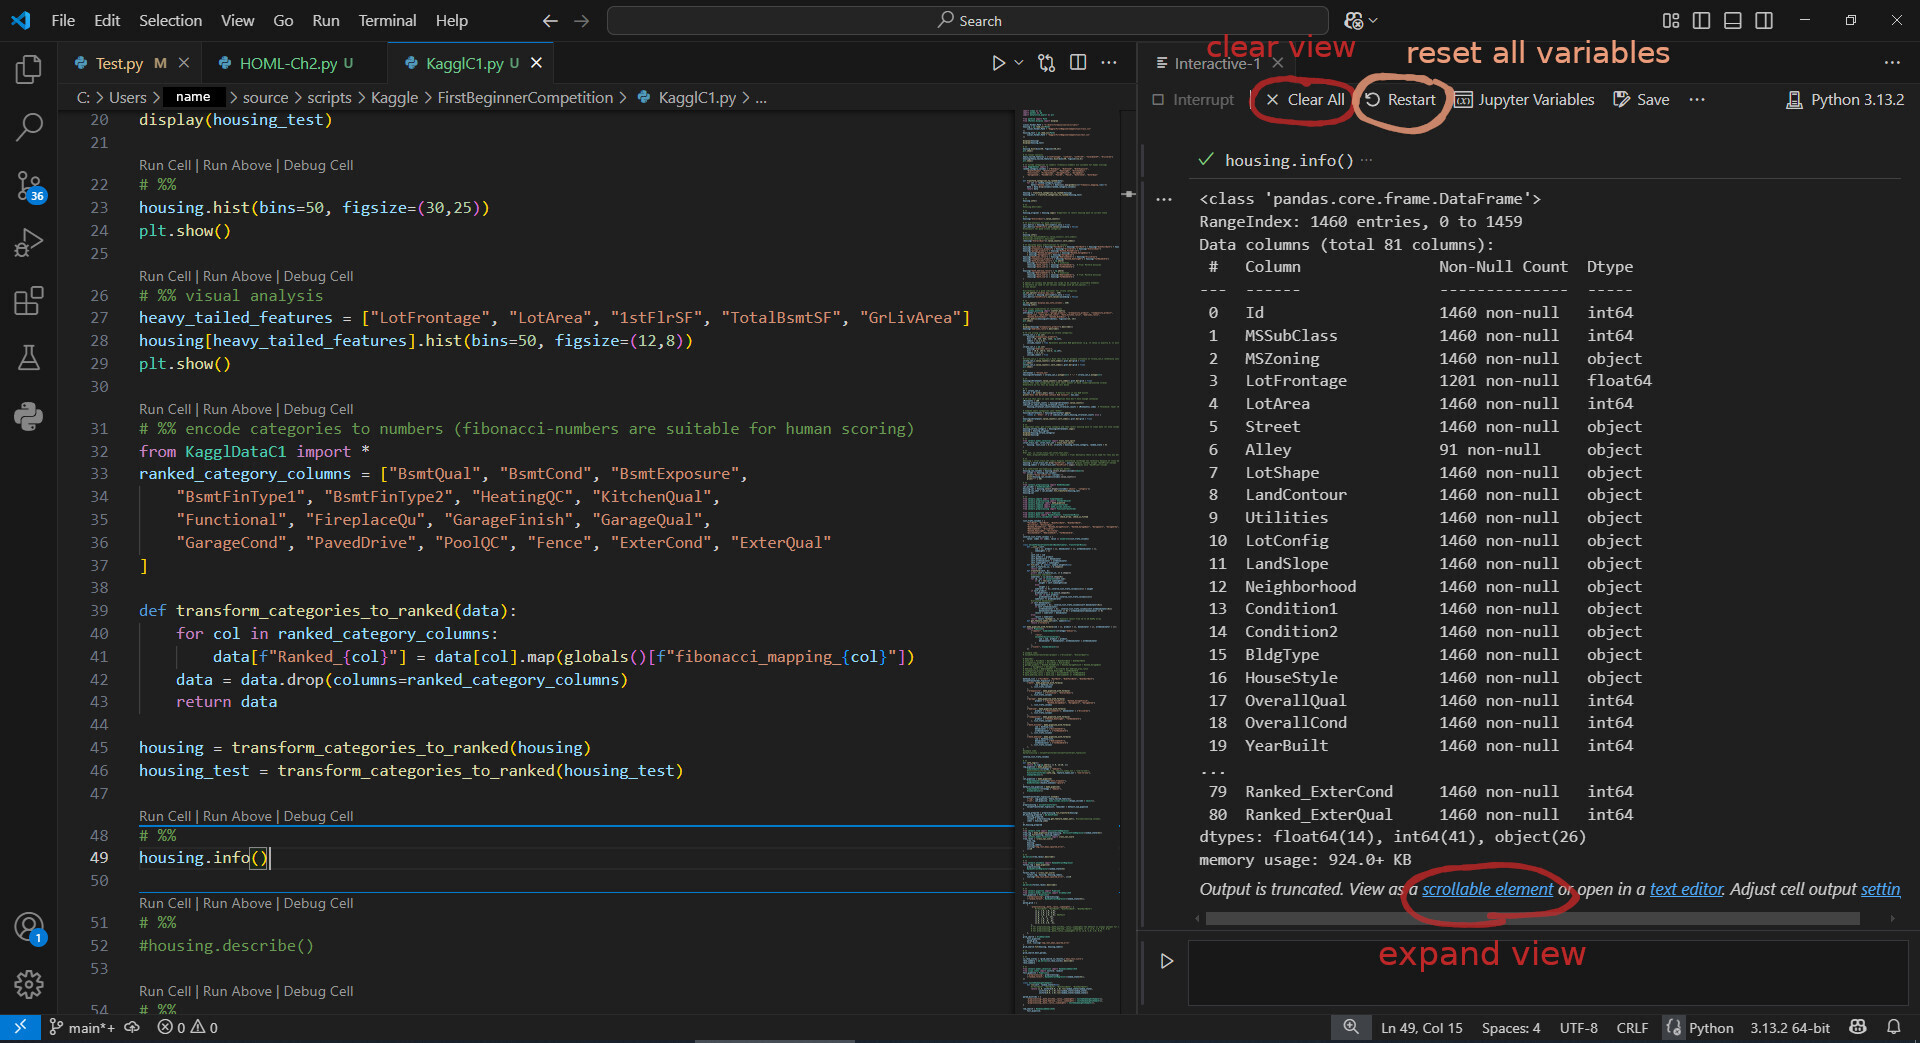This screenshot has width=1920, height=1043.
Task: Go forward with navigation arrow
Action: coord(581,20)
